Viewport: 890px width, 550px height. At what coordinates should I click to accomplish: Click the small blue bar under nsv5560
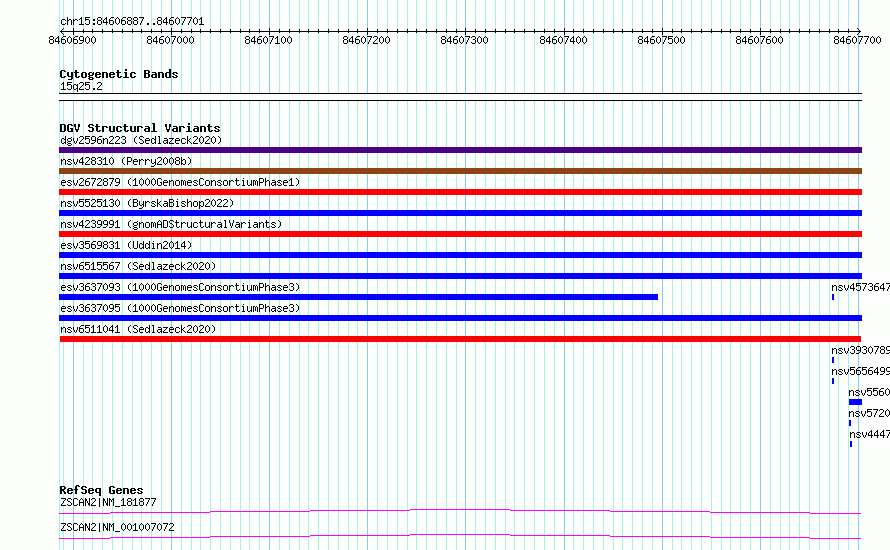855,402
